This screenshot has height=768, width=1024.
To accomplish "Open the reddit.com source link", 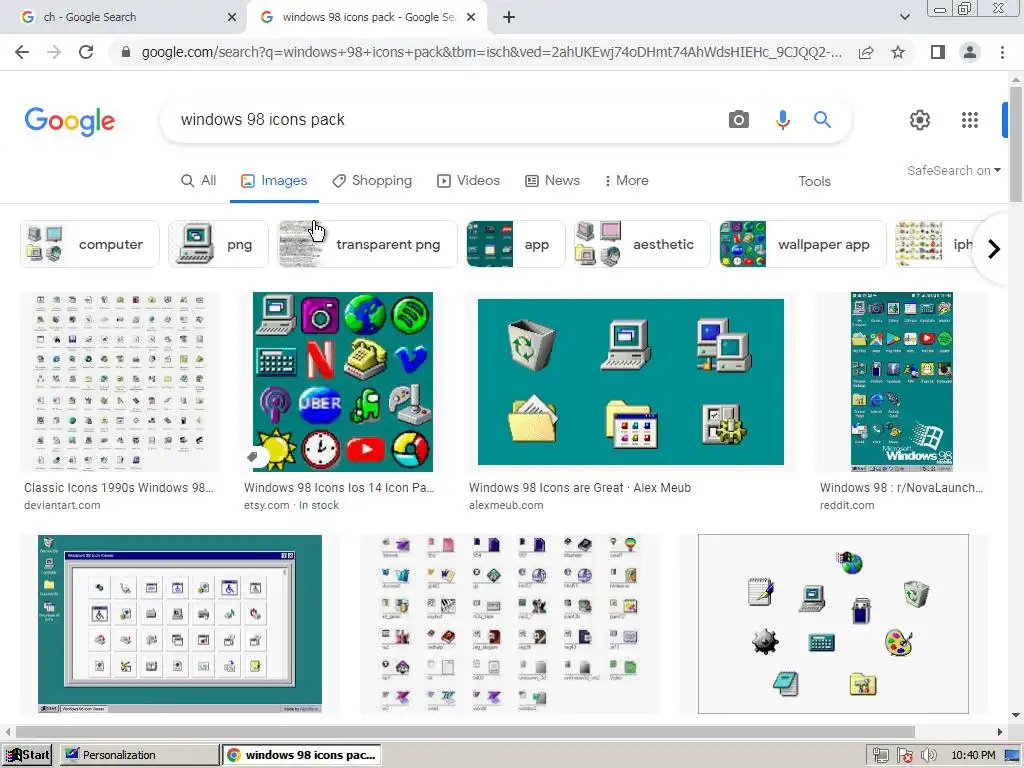I will point(847,505).
